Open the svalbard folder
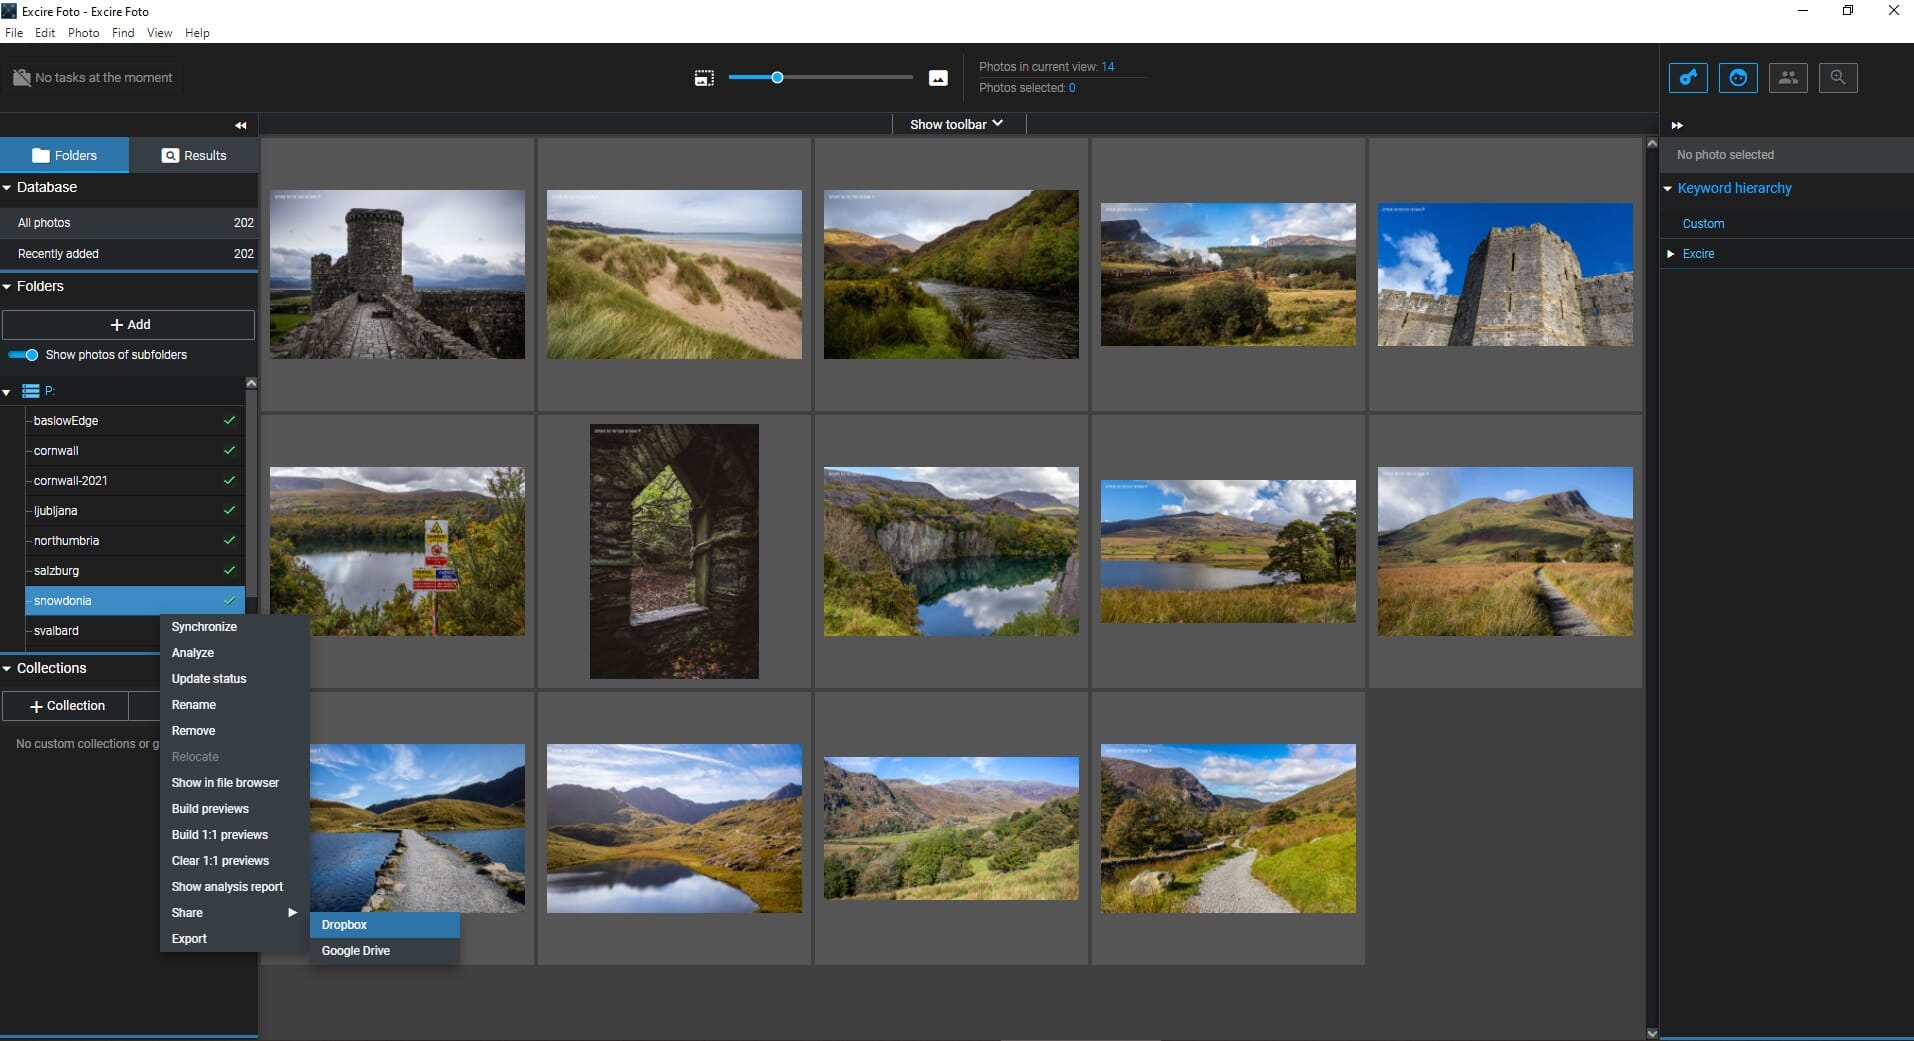Image resolution: width=1914 pixels, height=1041 pixels. (93, 630)
